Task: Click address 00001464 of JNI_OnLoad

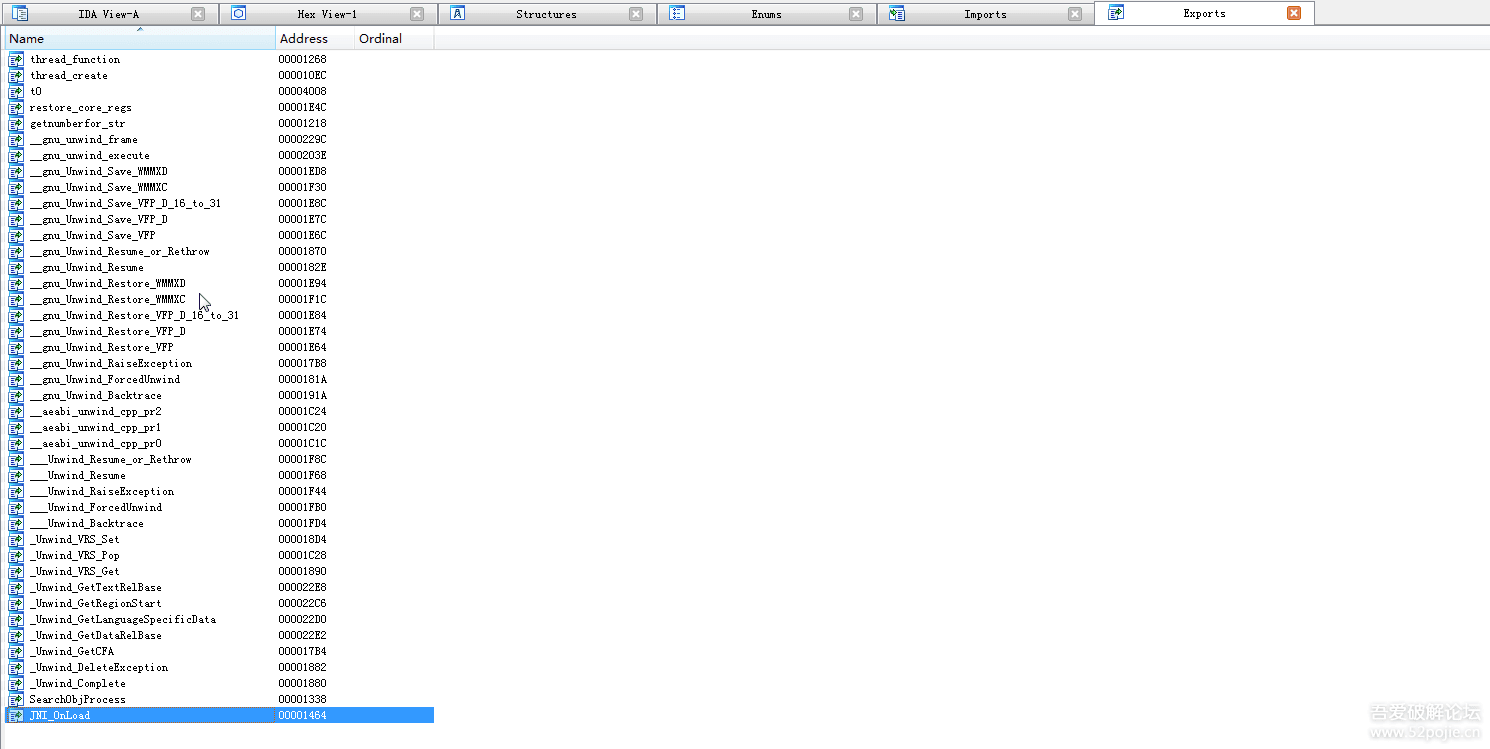Action: (302, 716)
